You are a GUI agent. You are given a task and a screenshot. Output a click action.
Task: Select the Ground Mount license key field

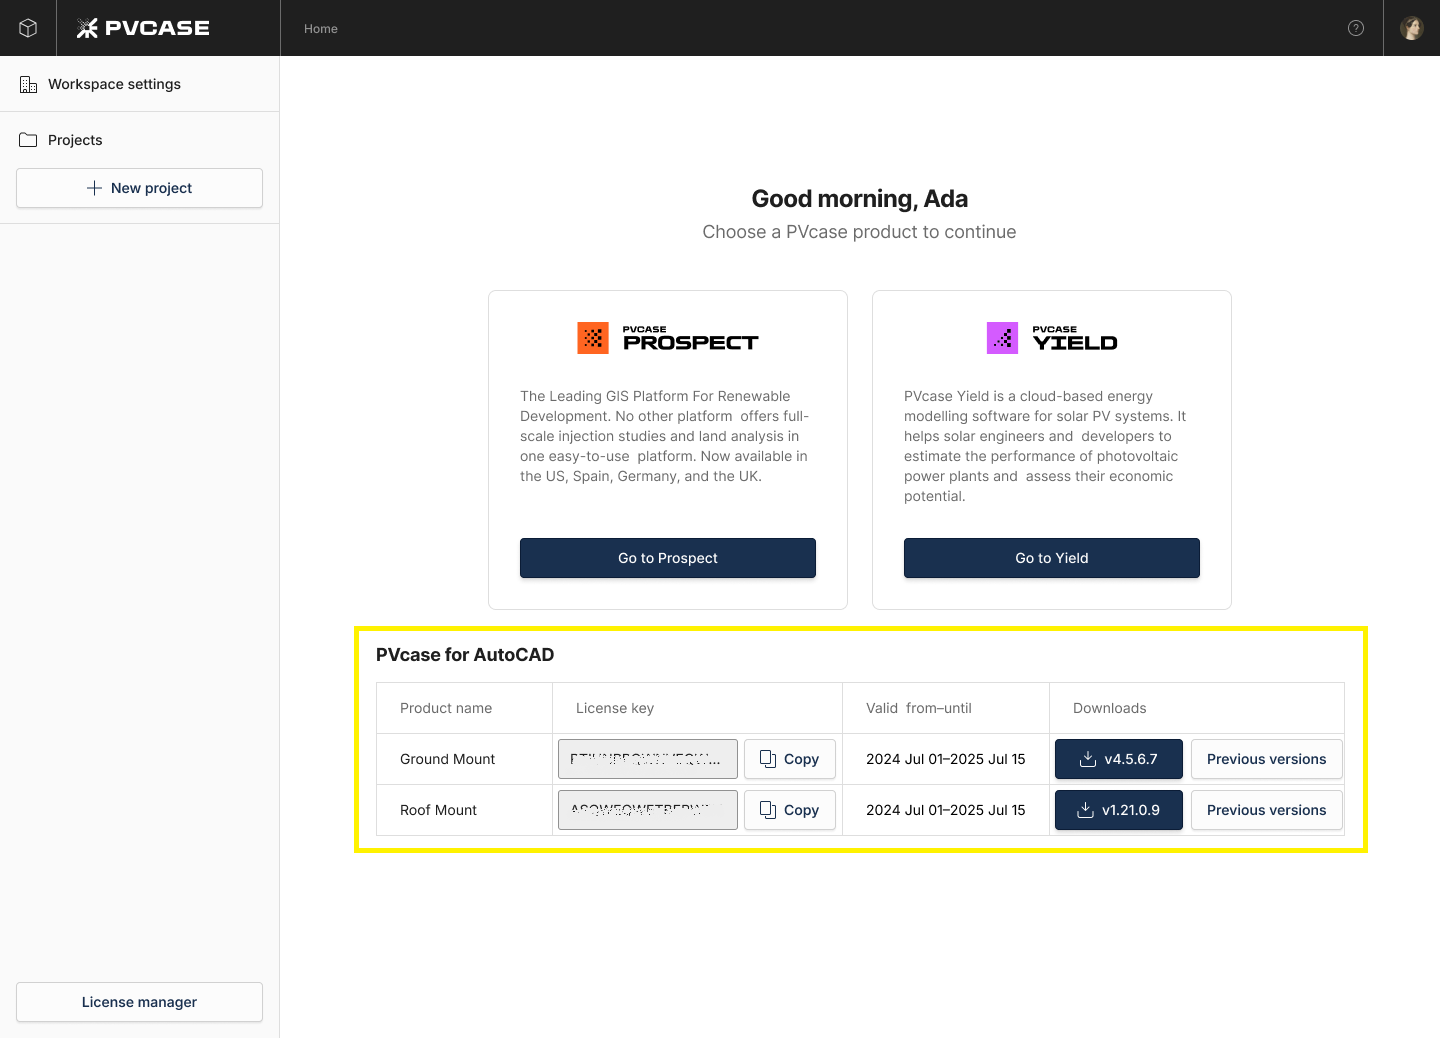(x=648, y=759)
